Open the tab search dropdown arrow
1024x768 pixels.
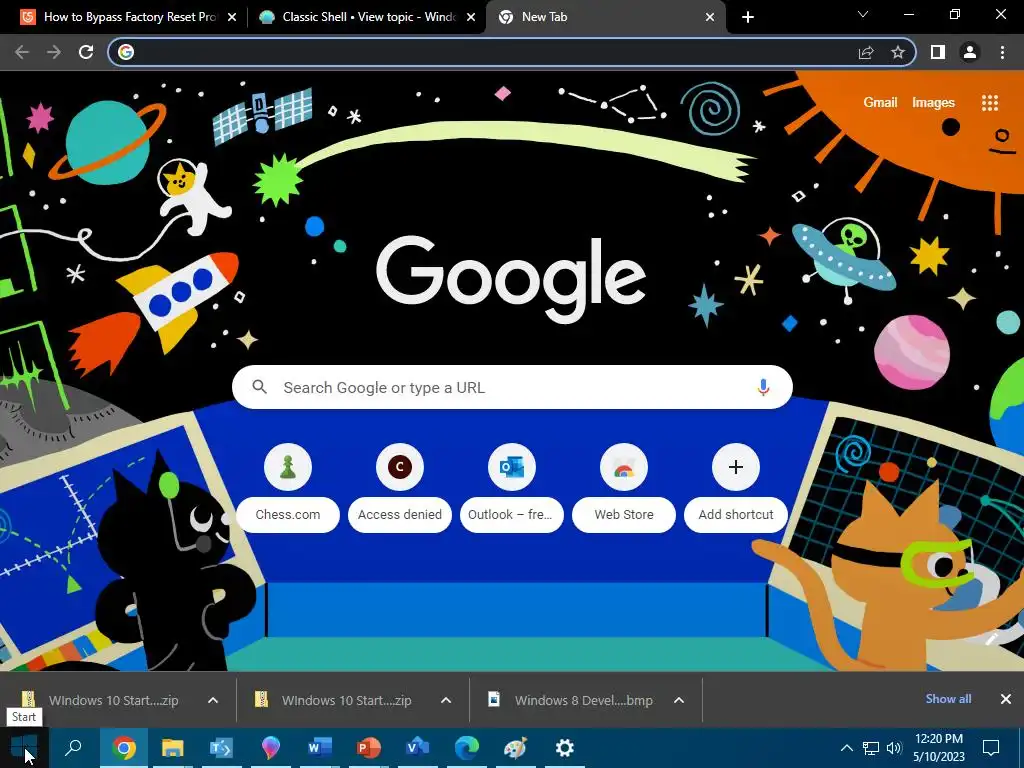863,14
